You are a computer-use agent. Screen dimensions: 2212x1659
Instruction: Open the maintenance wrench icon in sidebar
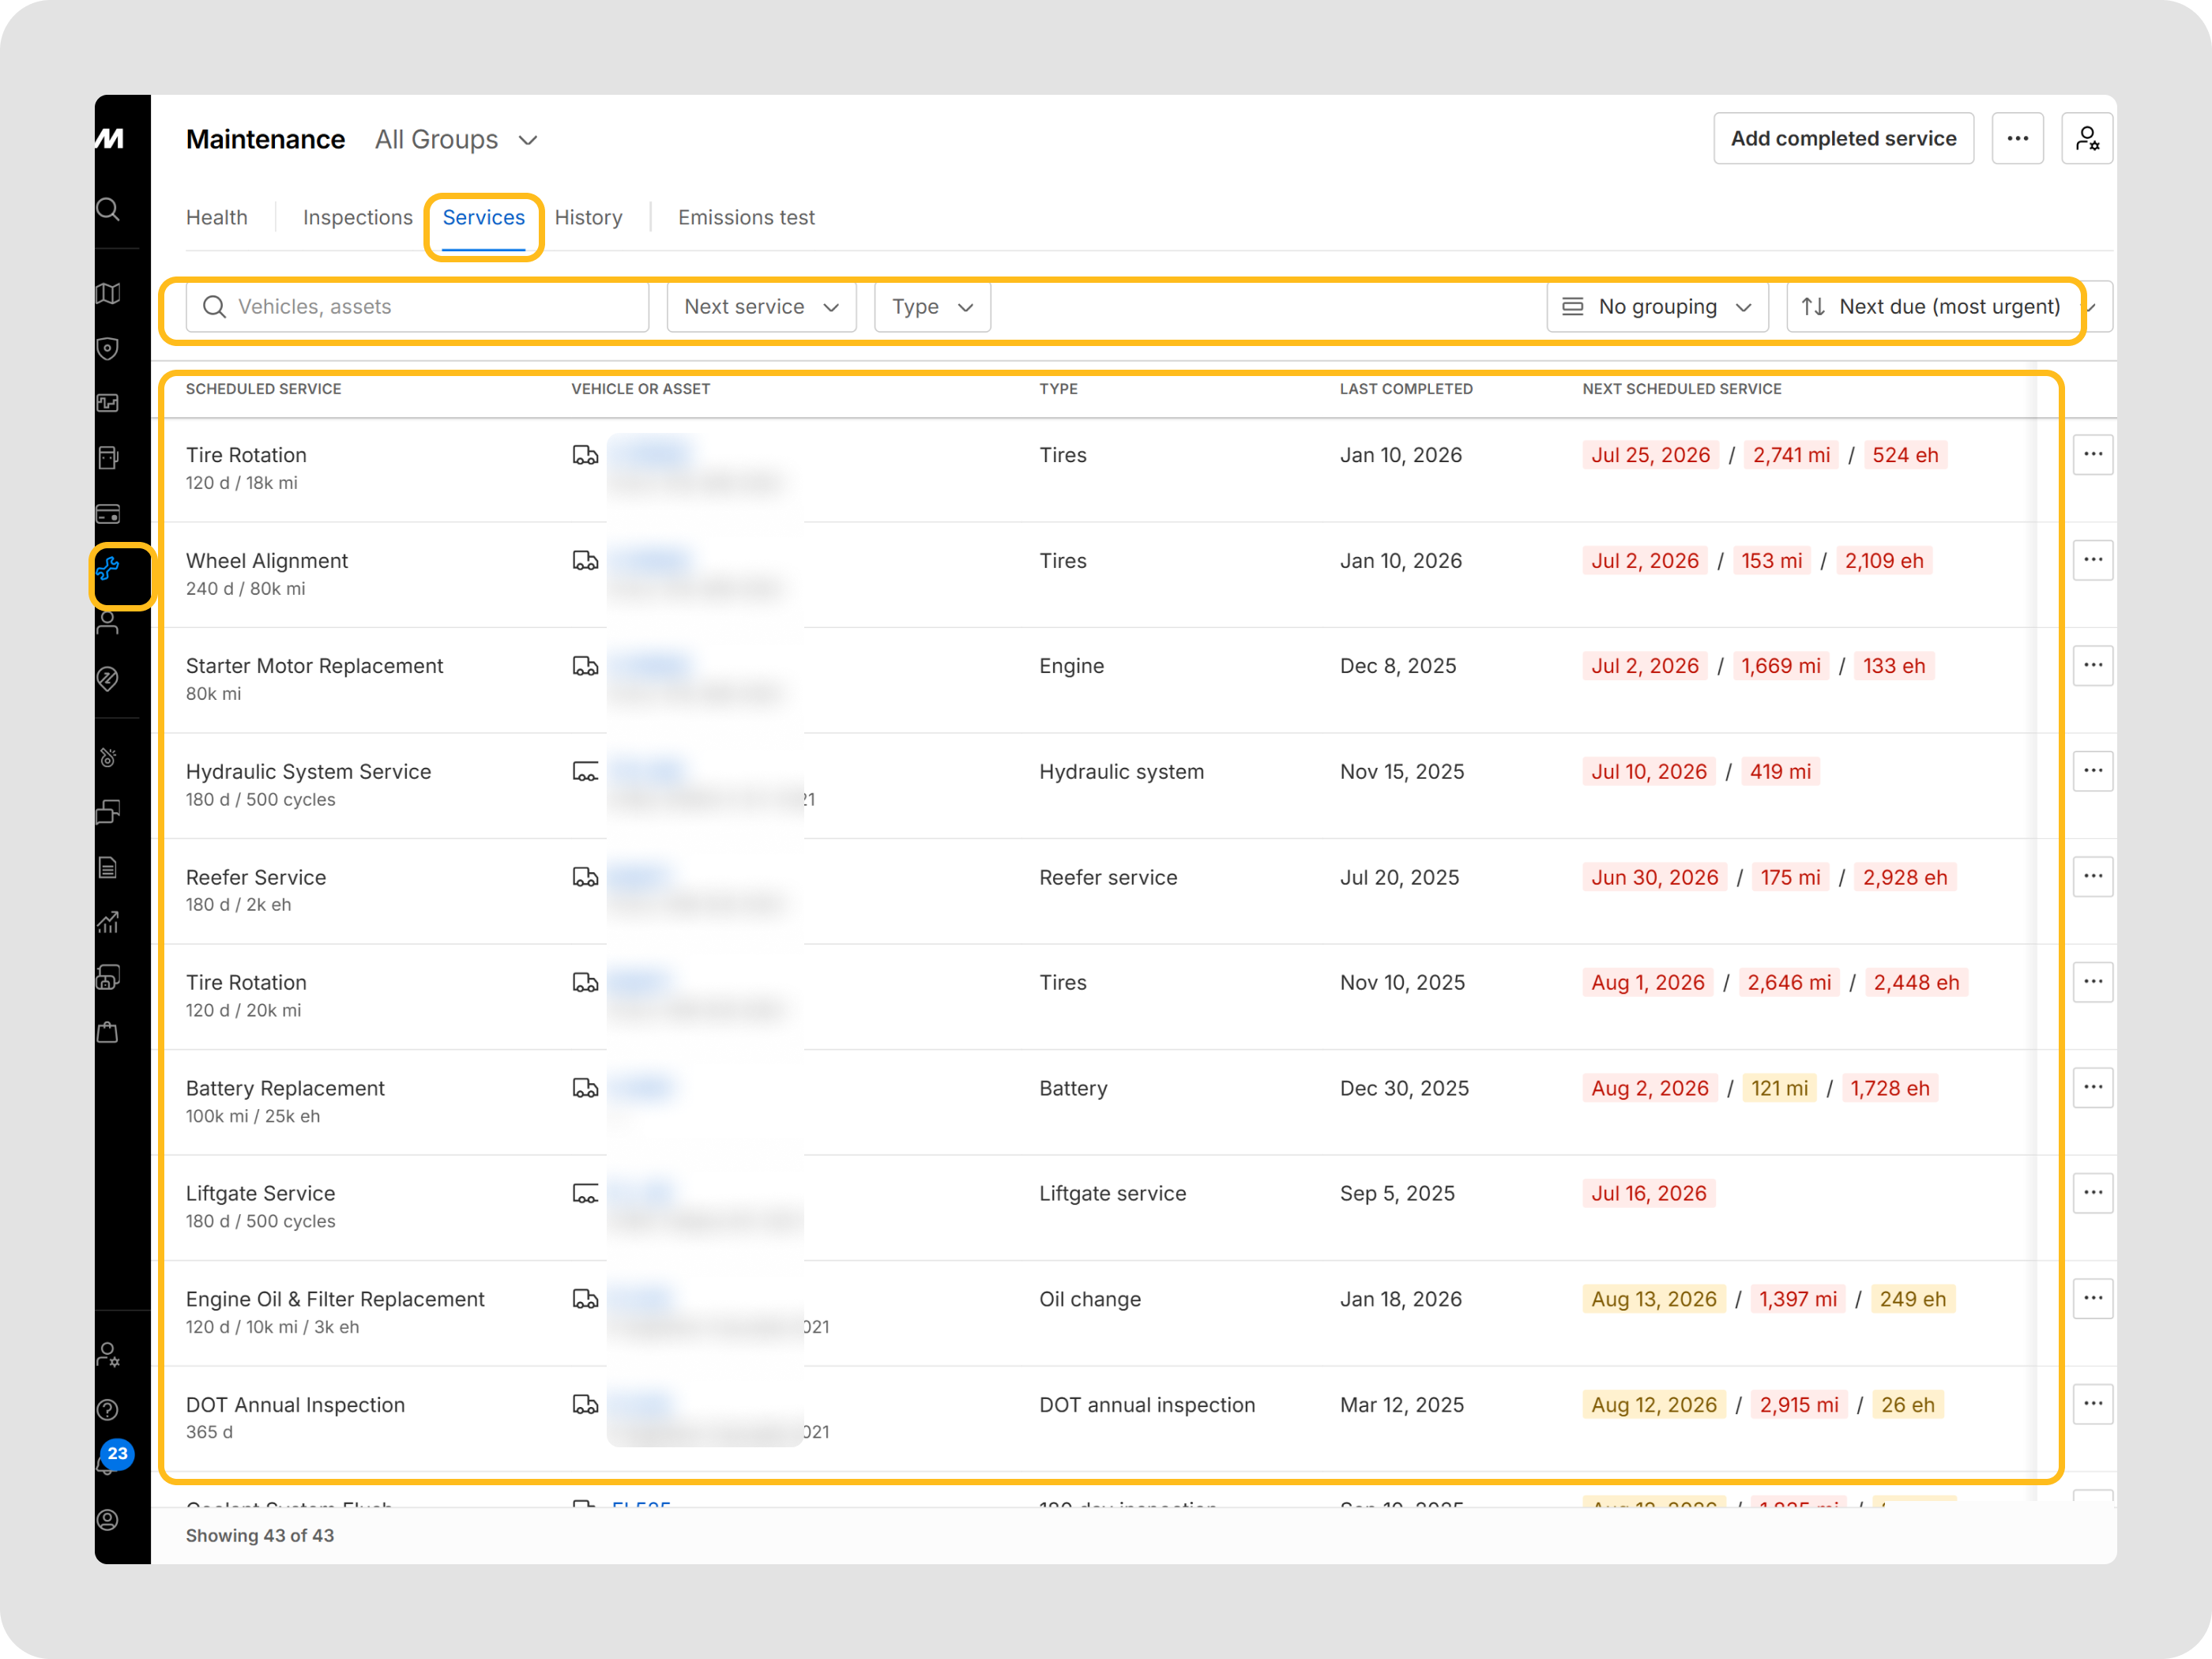coord(108,569)
